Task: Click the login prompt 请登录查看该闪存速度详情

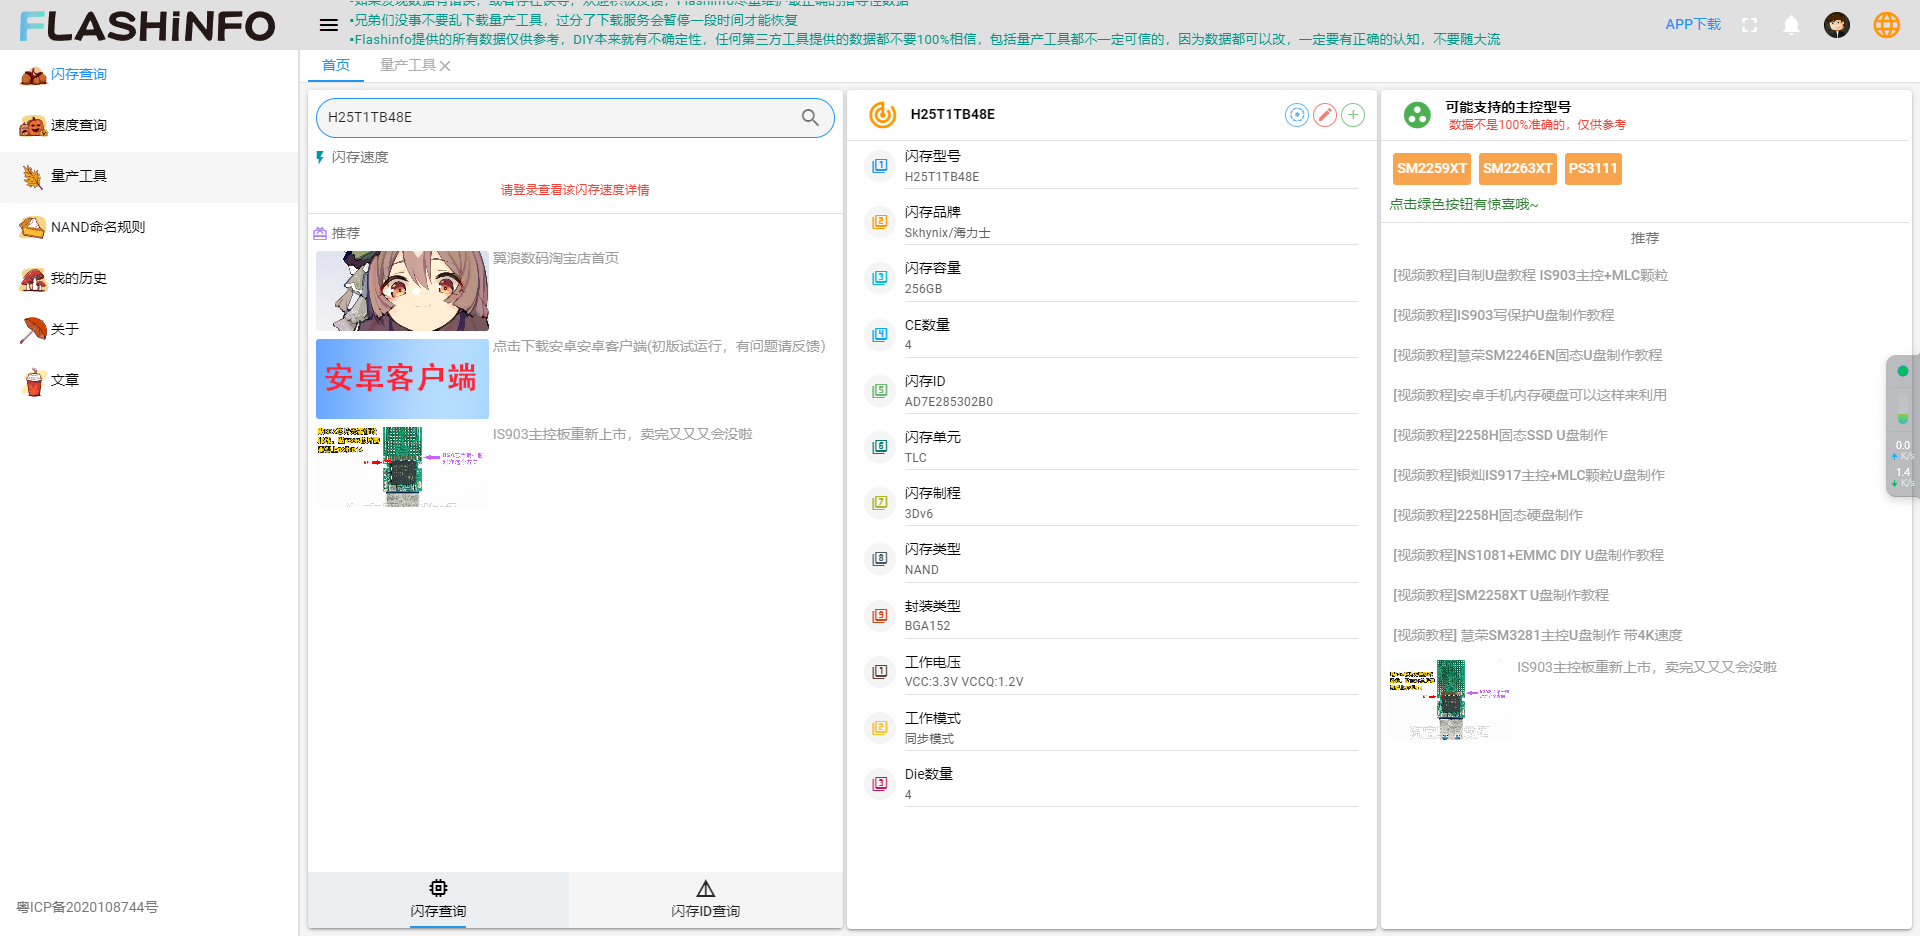Action: 575,190
